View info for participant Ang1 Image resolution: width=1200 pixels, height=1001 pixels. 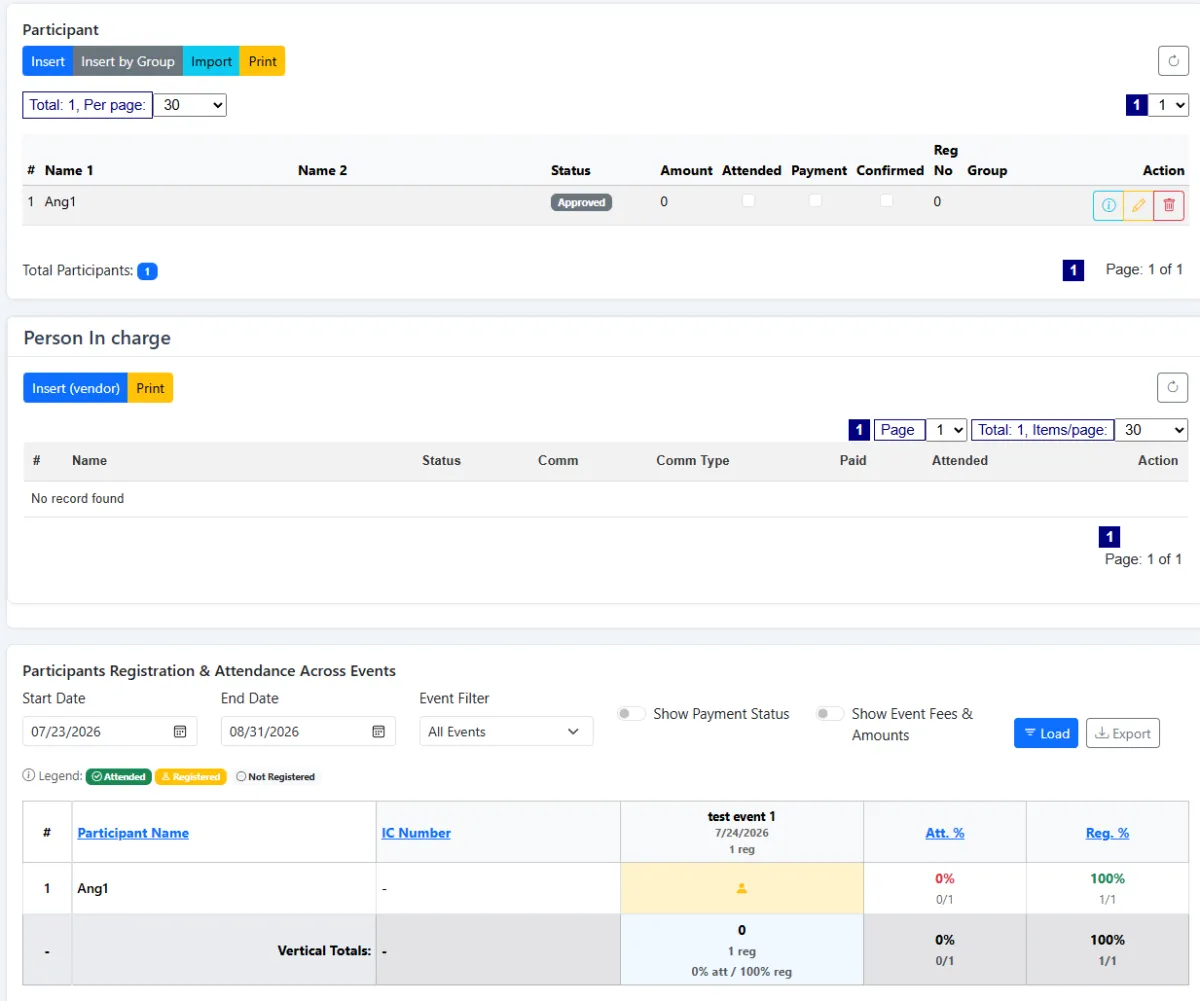pyautogui.click(x=1108, y=206)
